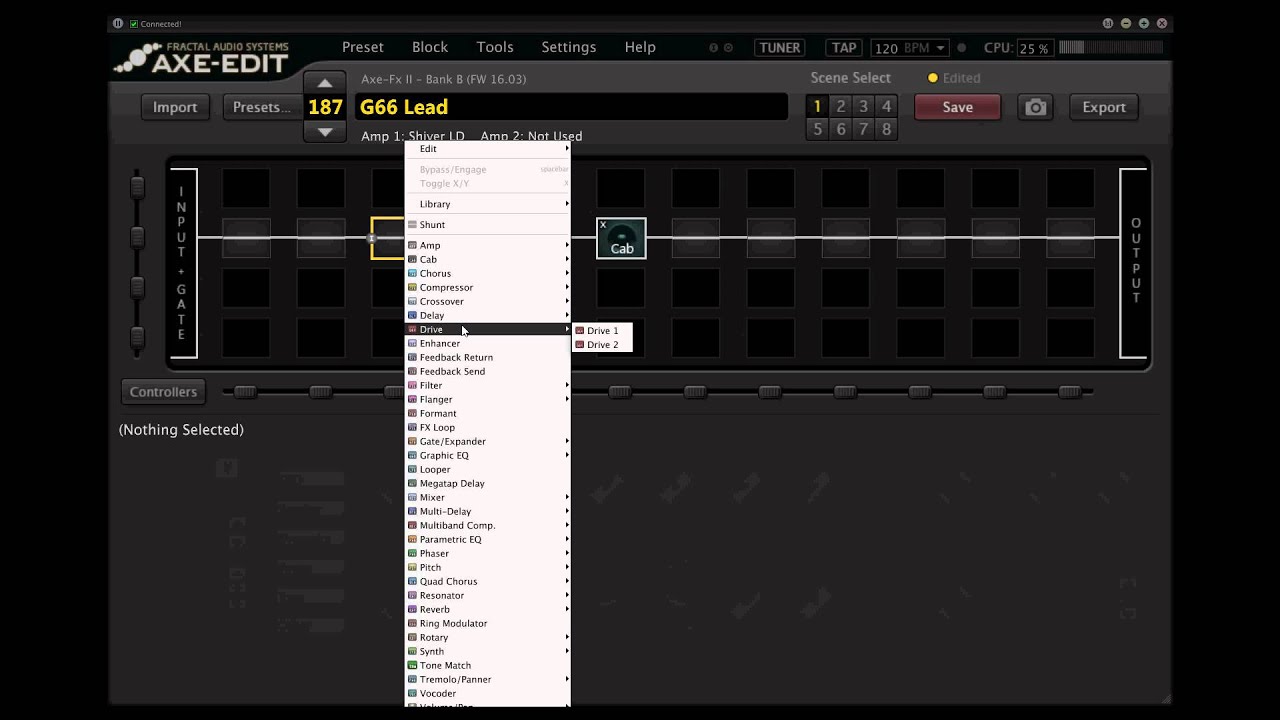The image size is (1280, 720).
Task: Insert Drive 1 from the submenu
Action: coord(602,331)
